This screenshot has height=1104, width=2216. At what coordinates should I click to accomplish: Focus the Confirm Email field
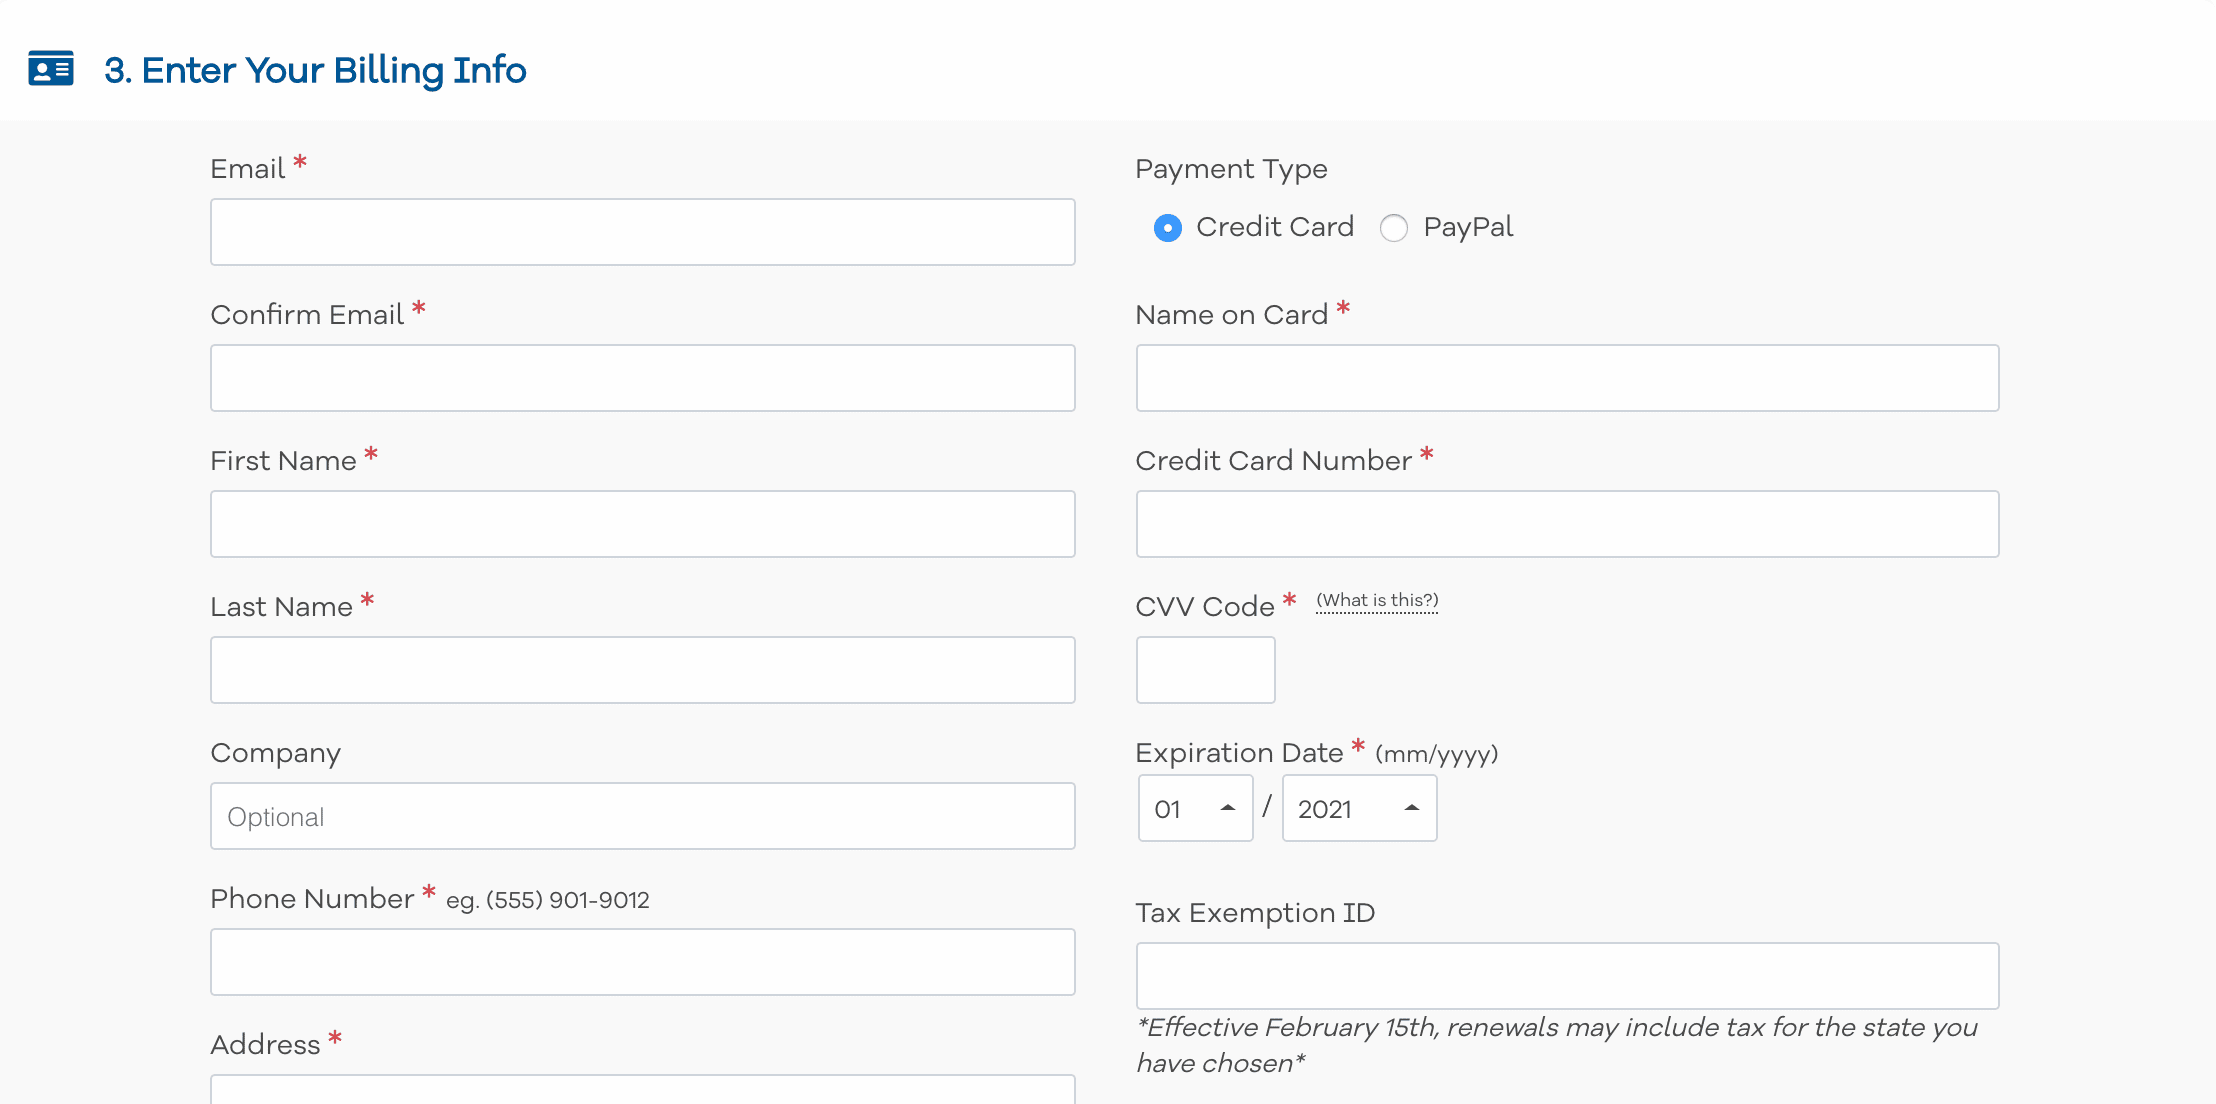[x=642, y=378]
